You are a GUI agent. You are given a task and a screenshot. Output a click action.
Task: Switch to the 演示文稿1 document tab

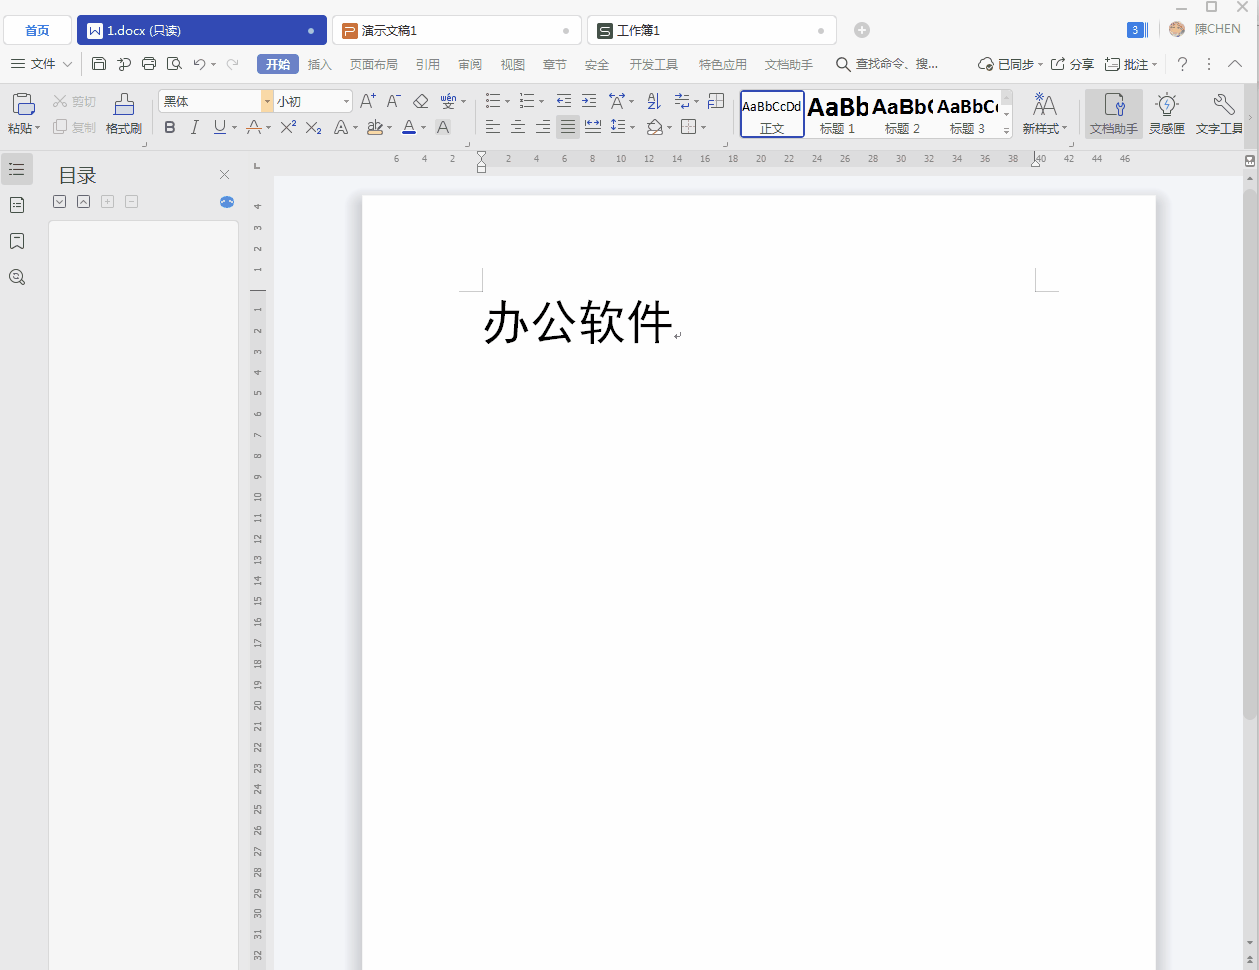pyautogui.click(x=457, y=31)
